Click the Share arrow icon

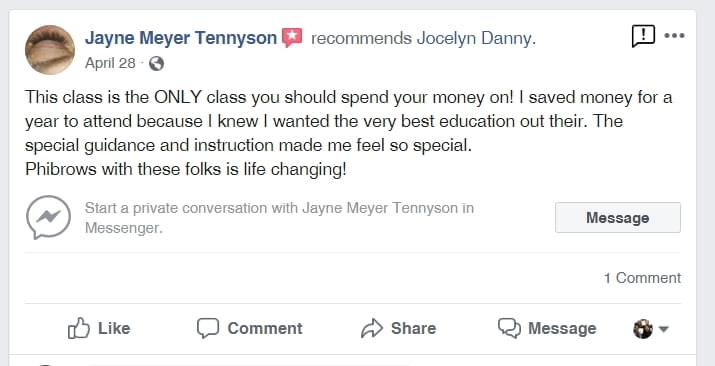(373, 328)
